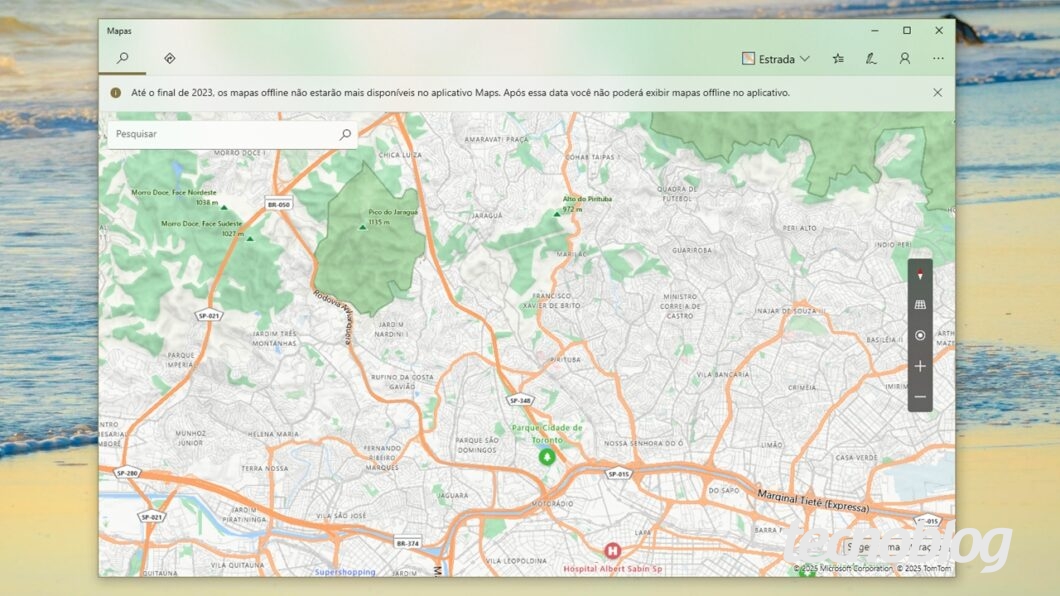Dismiss the offline maps warning banner

(937, 91)
